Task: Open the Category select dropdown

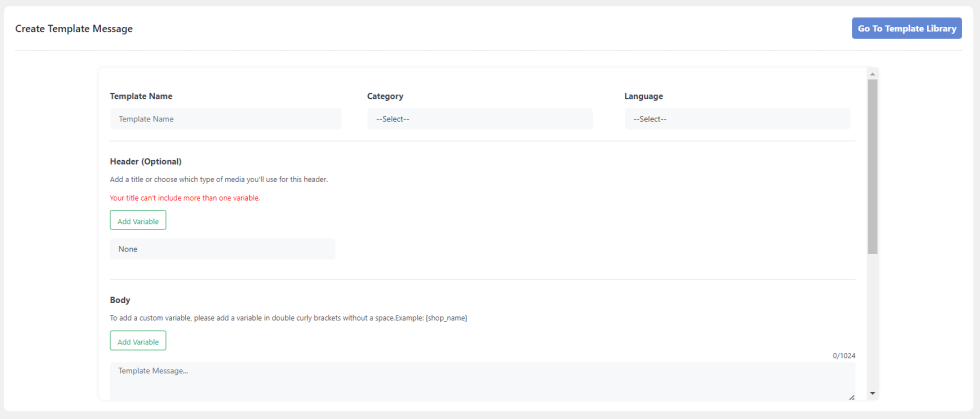Action: point(479,119)
